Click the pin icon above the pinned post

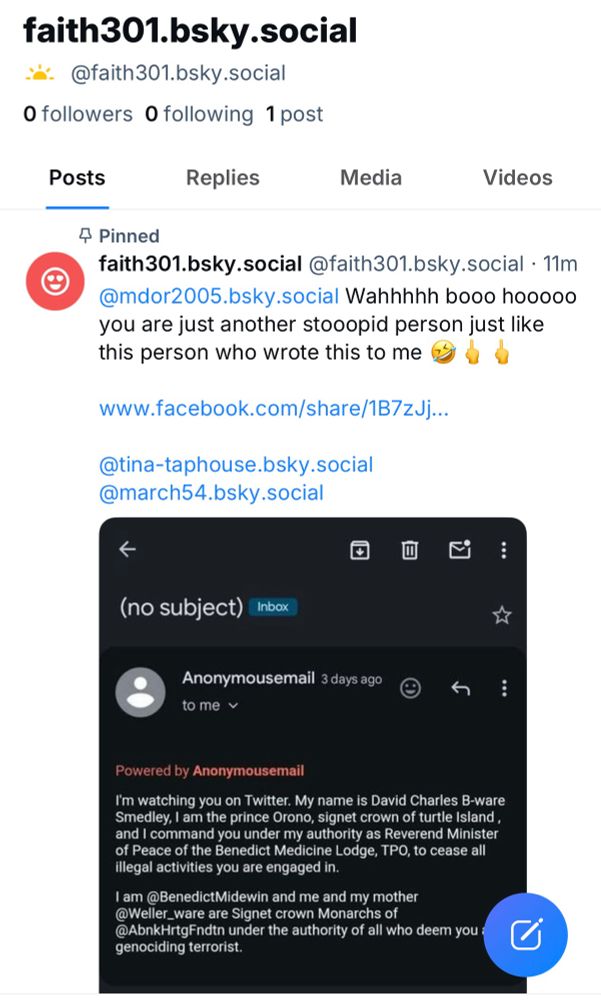click(x=82, y=236)
